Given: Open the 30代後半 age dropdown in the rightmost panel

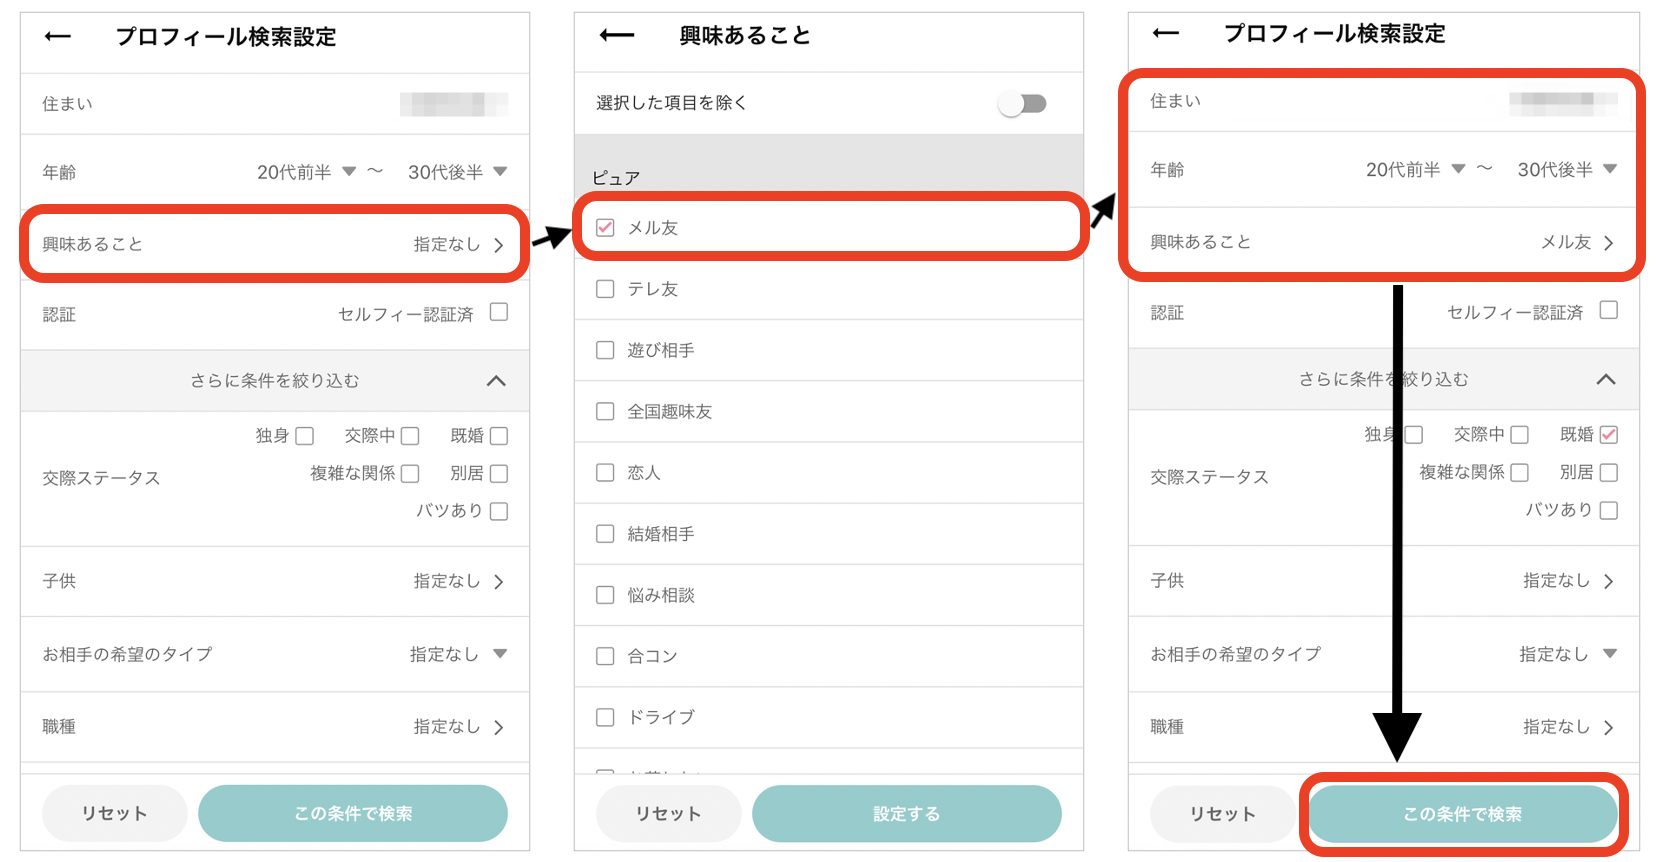Looking at the screenshot, I should pos(1566,170).
